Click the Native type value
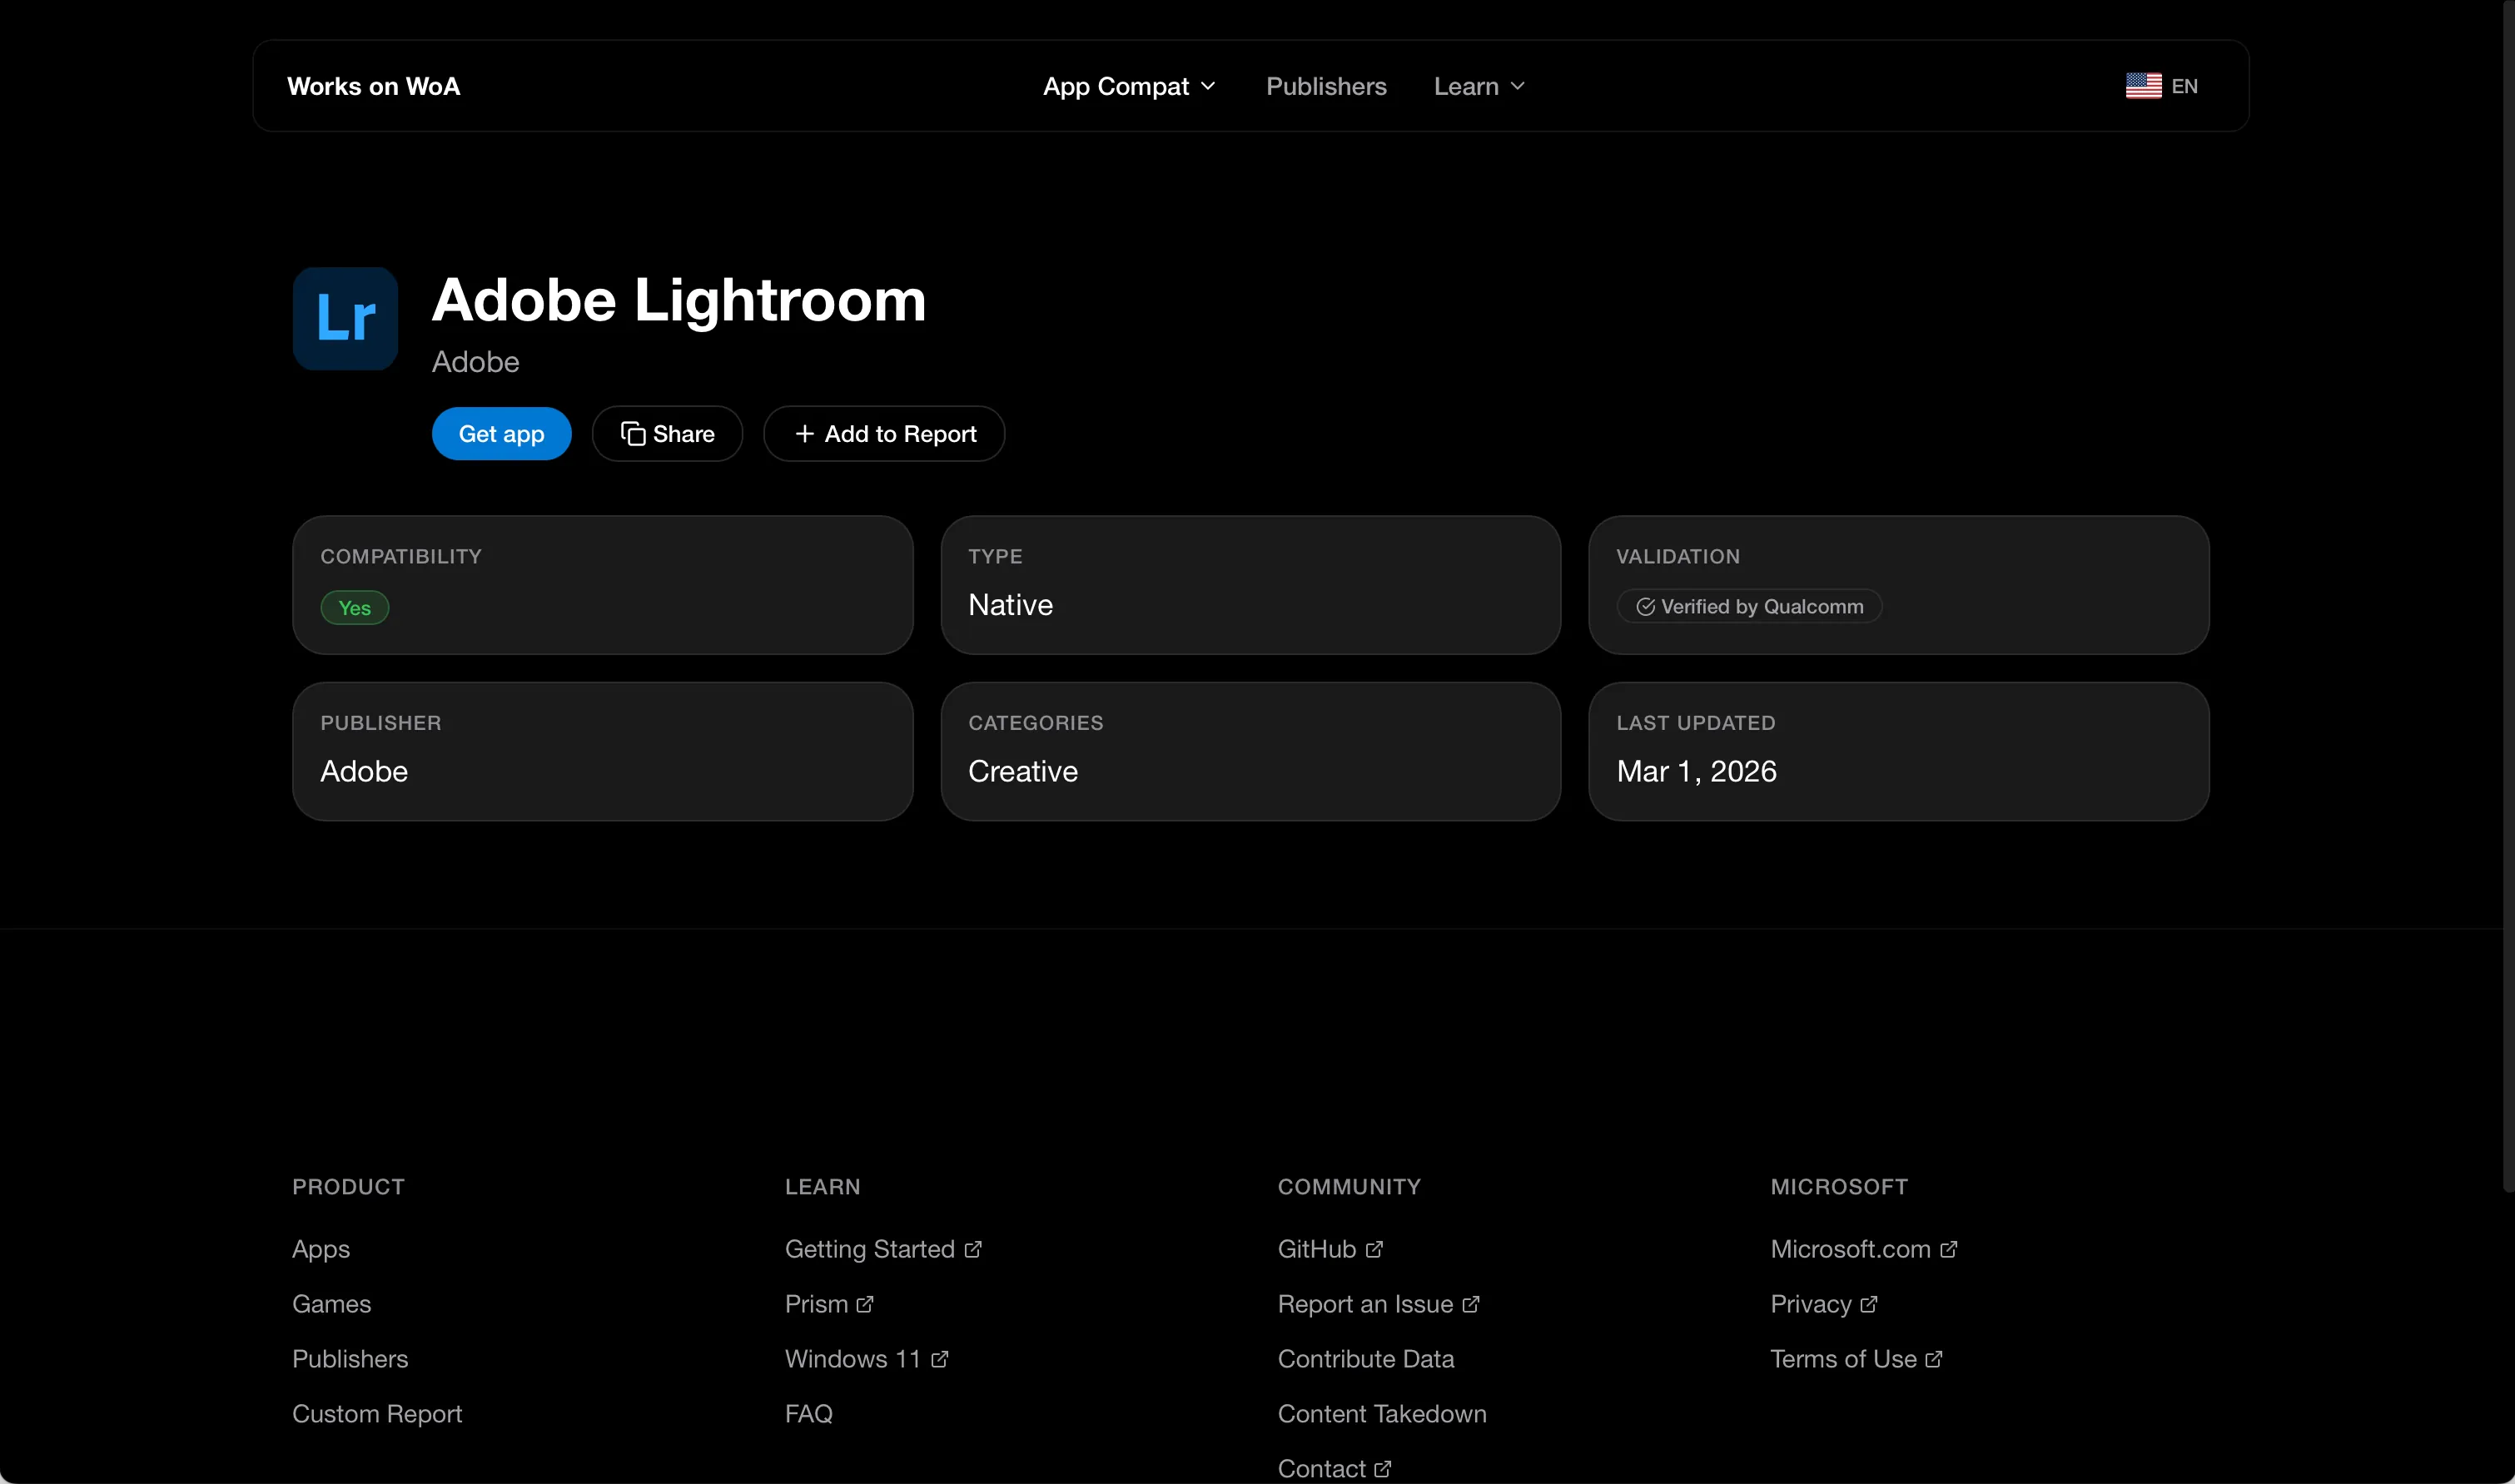Viewport: 2515px width, 1484px height. coord(1010,606)
